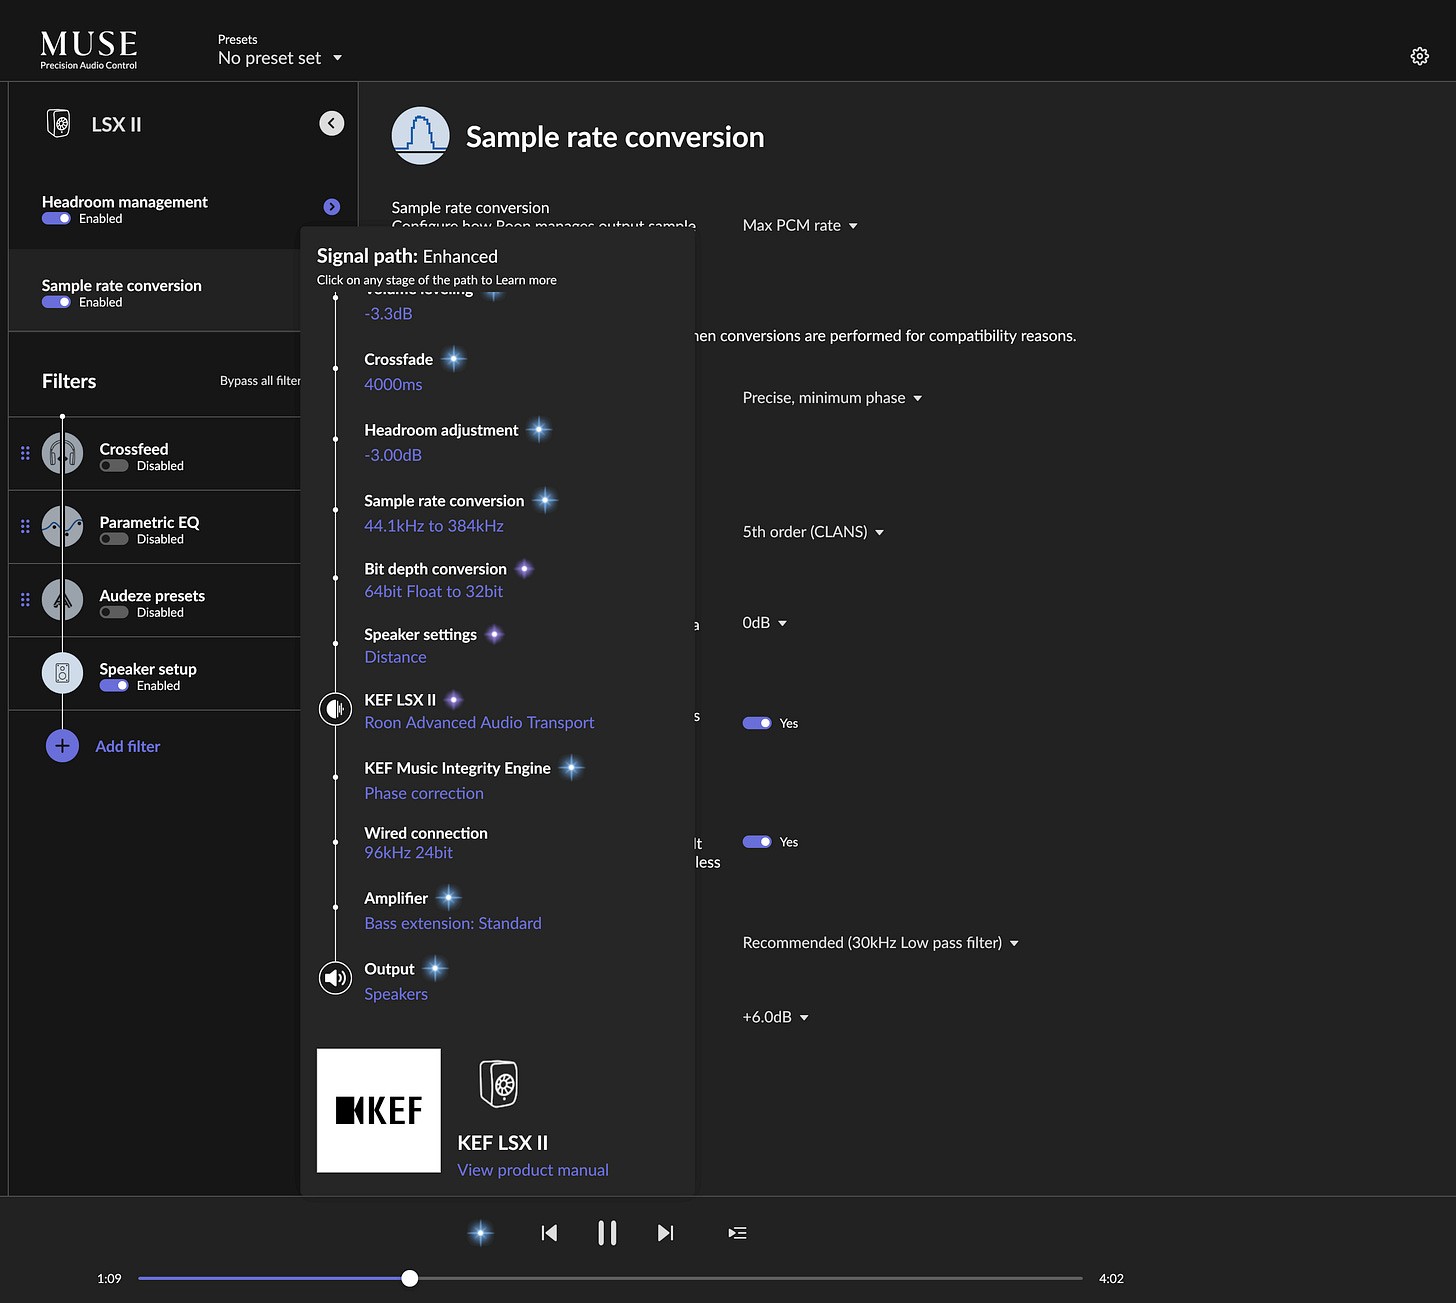The height and width of the screenshot is (1303, 1456).
Task: Click the playback progress slider handle
Action: tap(410, 1278)
